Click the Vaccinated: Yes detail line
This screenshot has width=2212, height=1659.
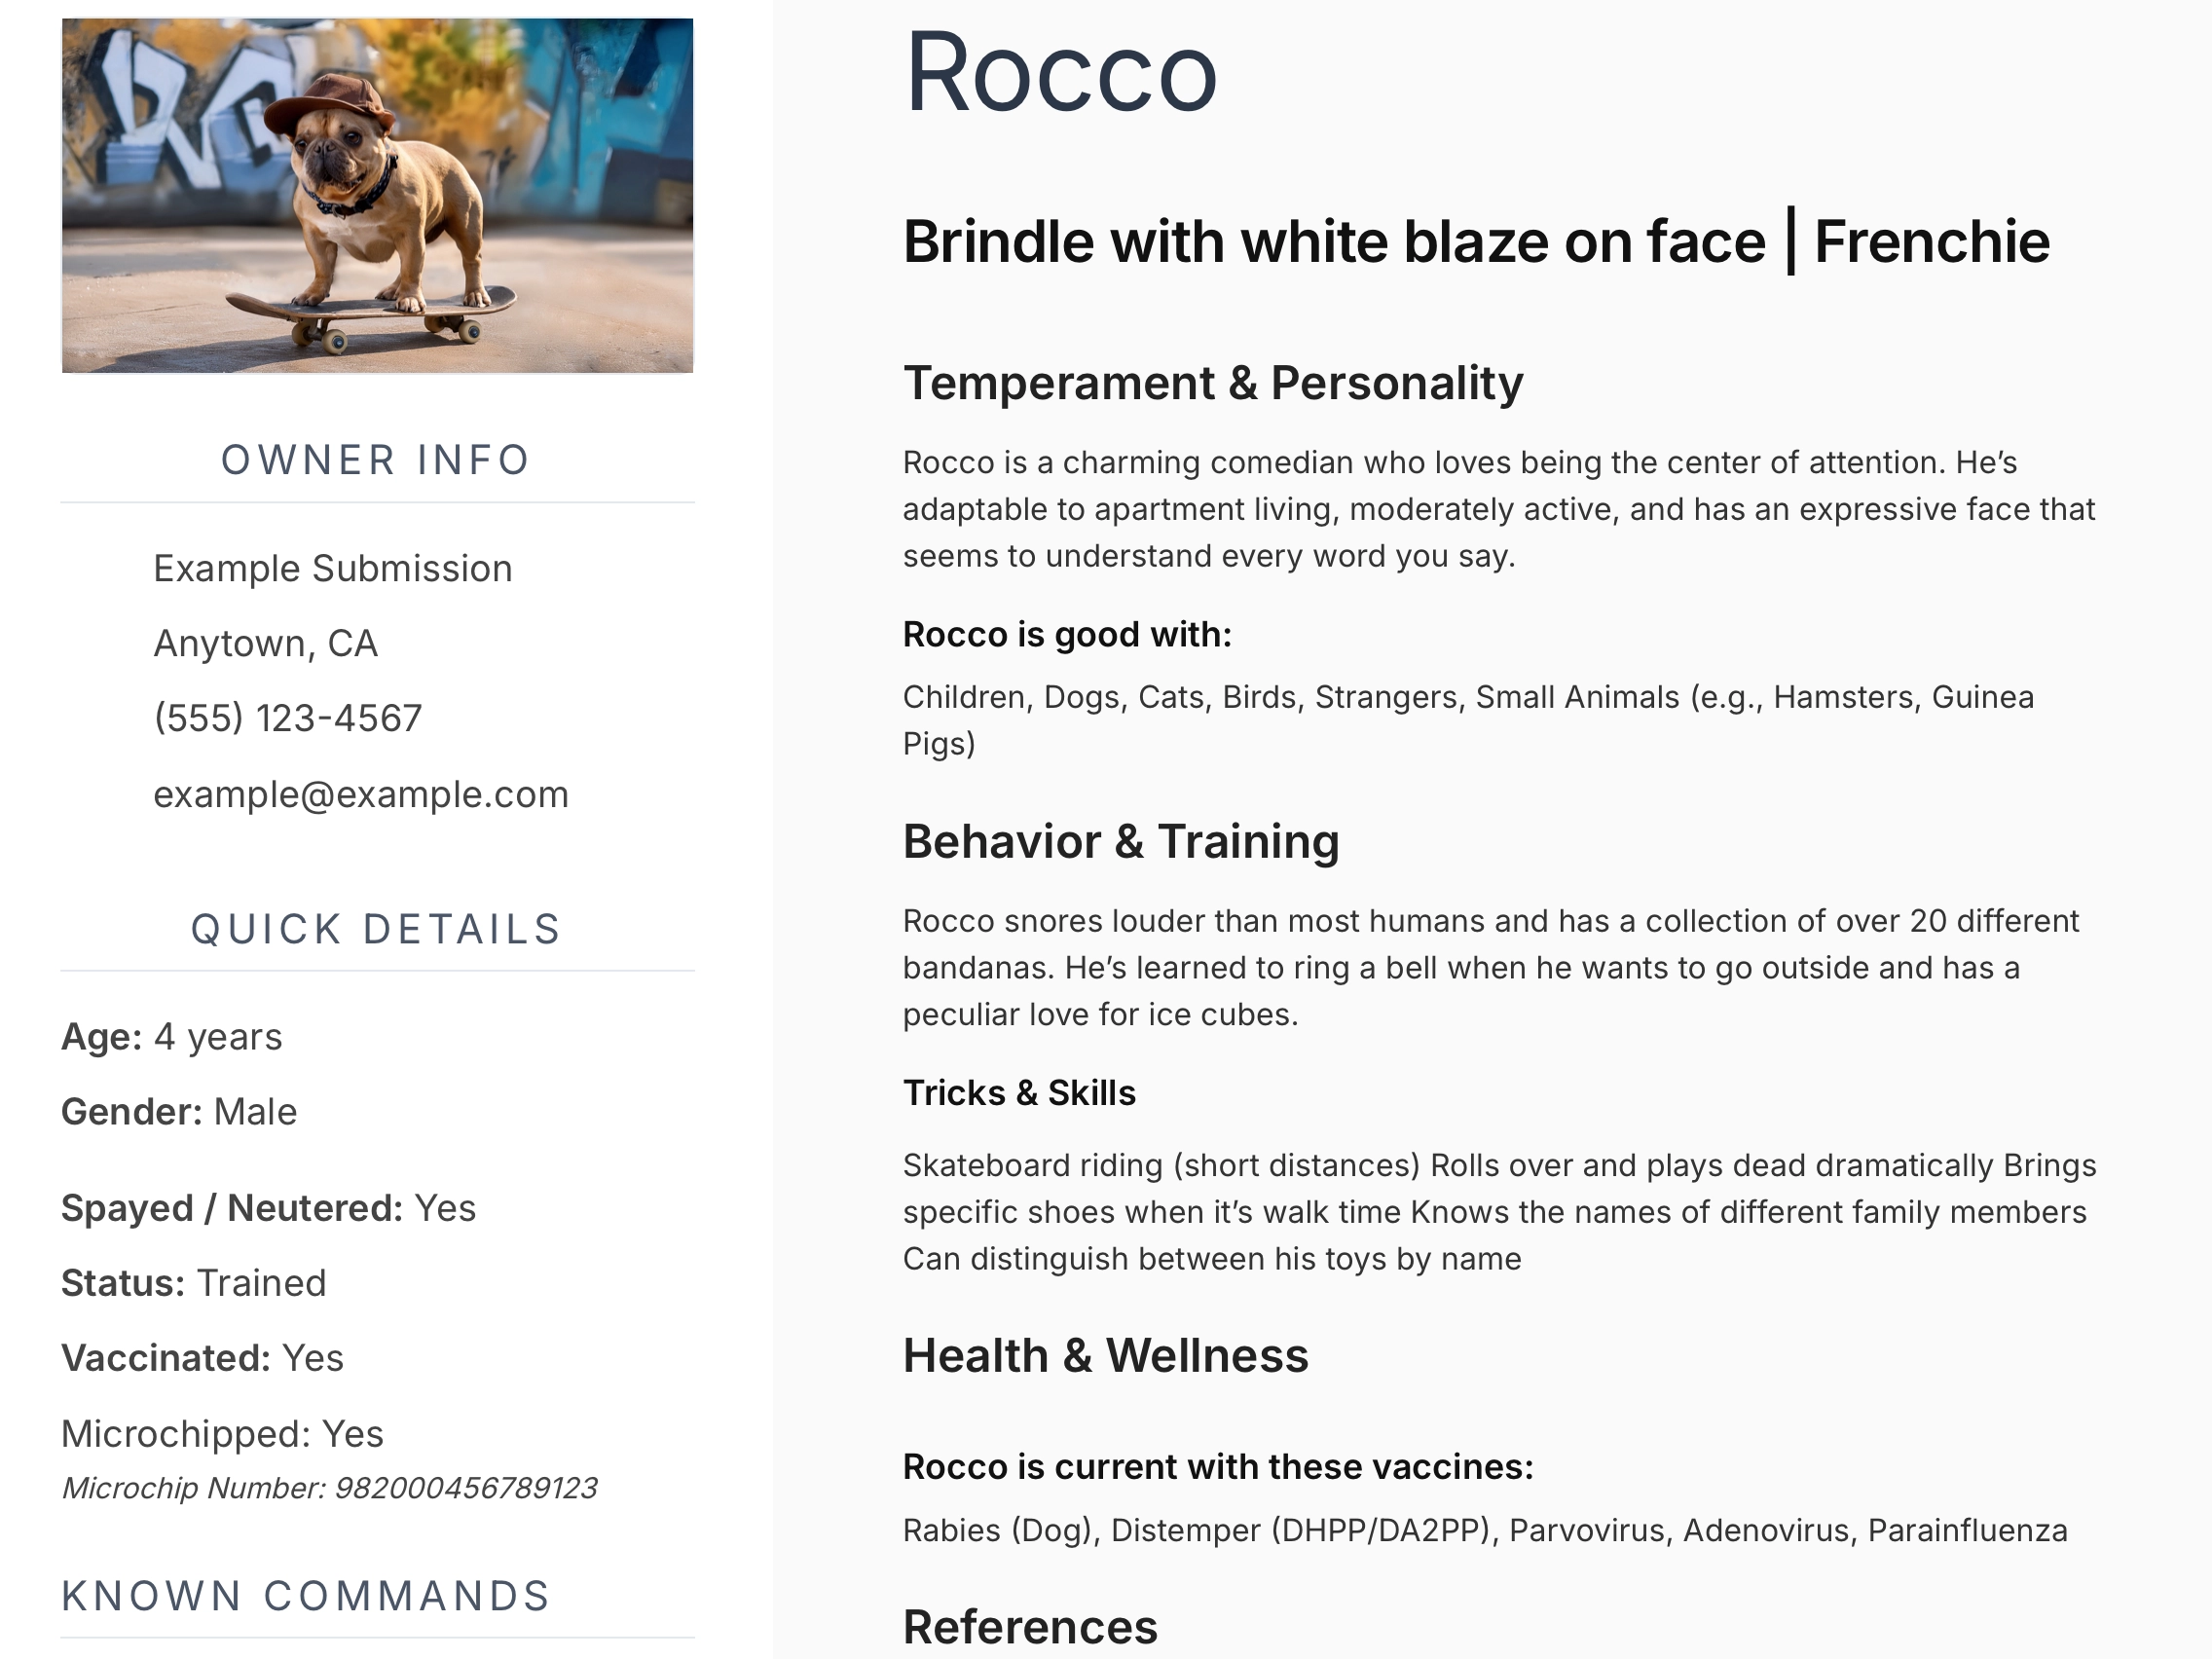(x=202, y=1358)
